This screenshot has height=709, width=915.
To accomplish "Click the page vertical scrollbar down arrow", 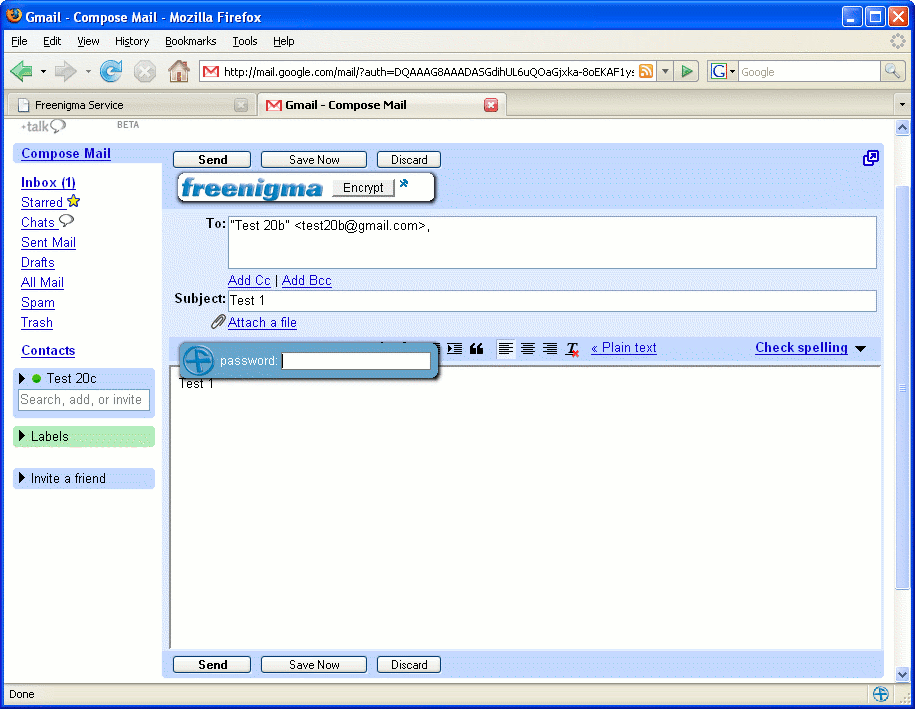I will pos(903,673).
